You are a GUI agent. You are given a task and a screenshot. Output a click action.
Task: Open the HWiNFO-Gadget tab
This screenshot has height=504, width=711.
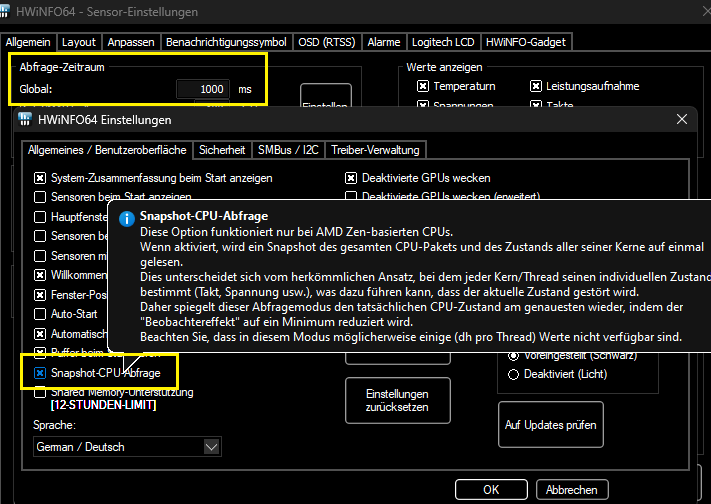[x=526, y=42]
